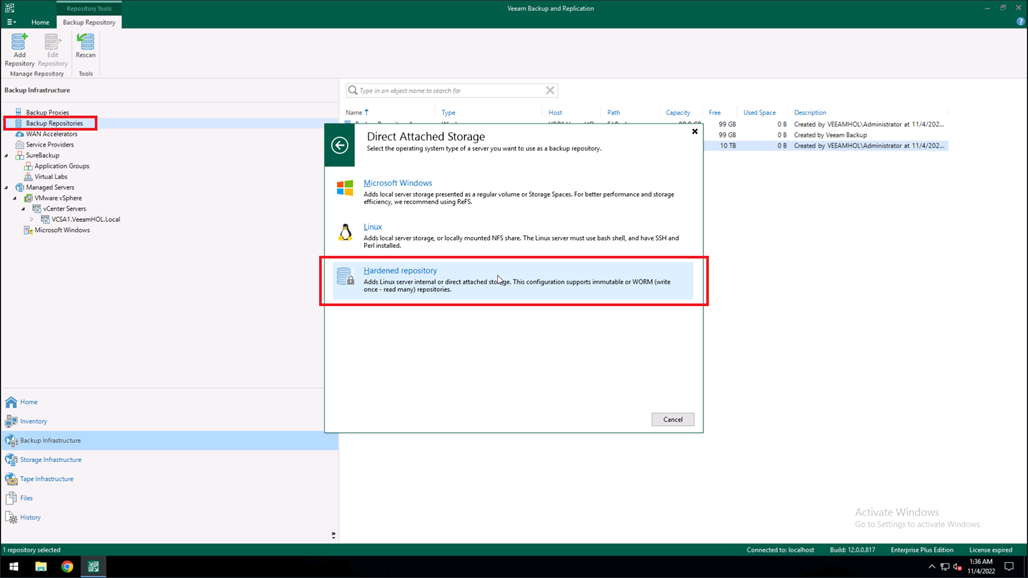Open the Home ribbon tab
The image size is (1028, 578).
coord(40,22)
